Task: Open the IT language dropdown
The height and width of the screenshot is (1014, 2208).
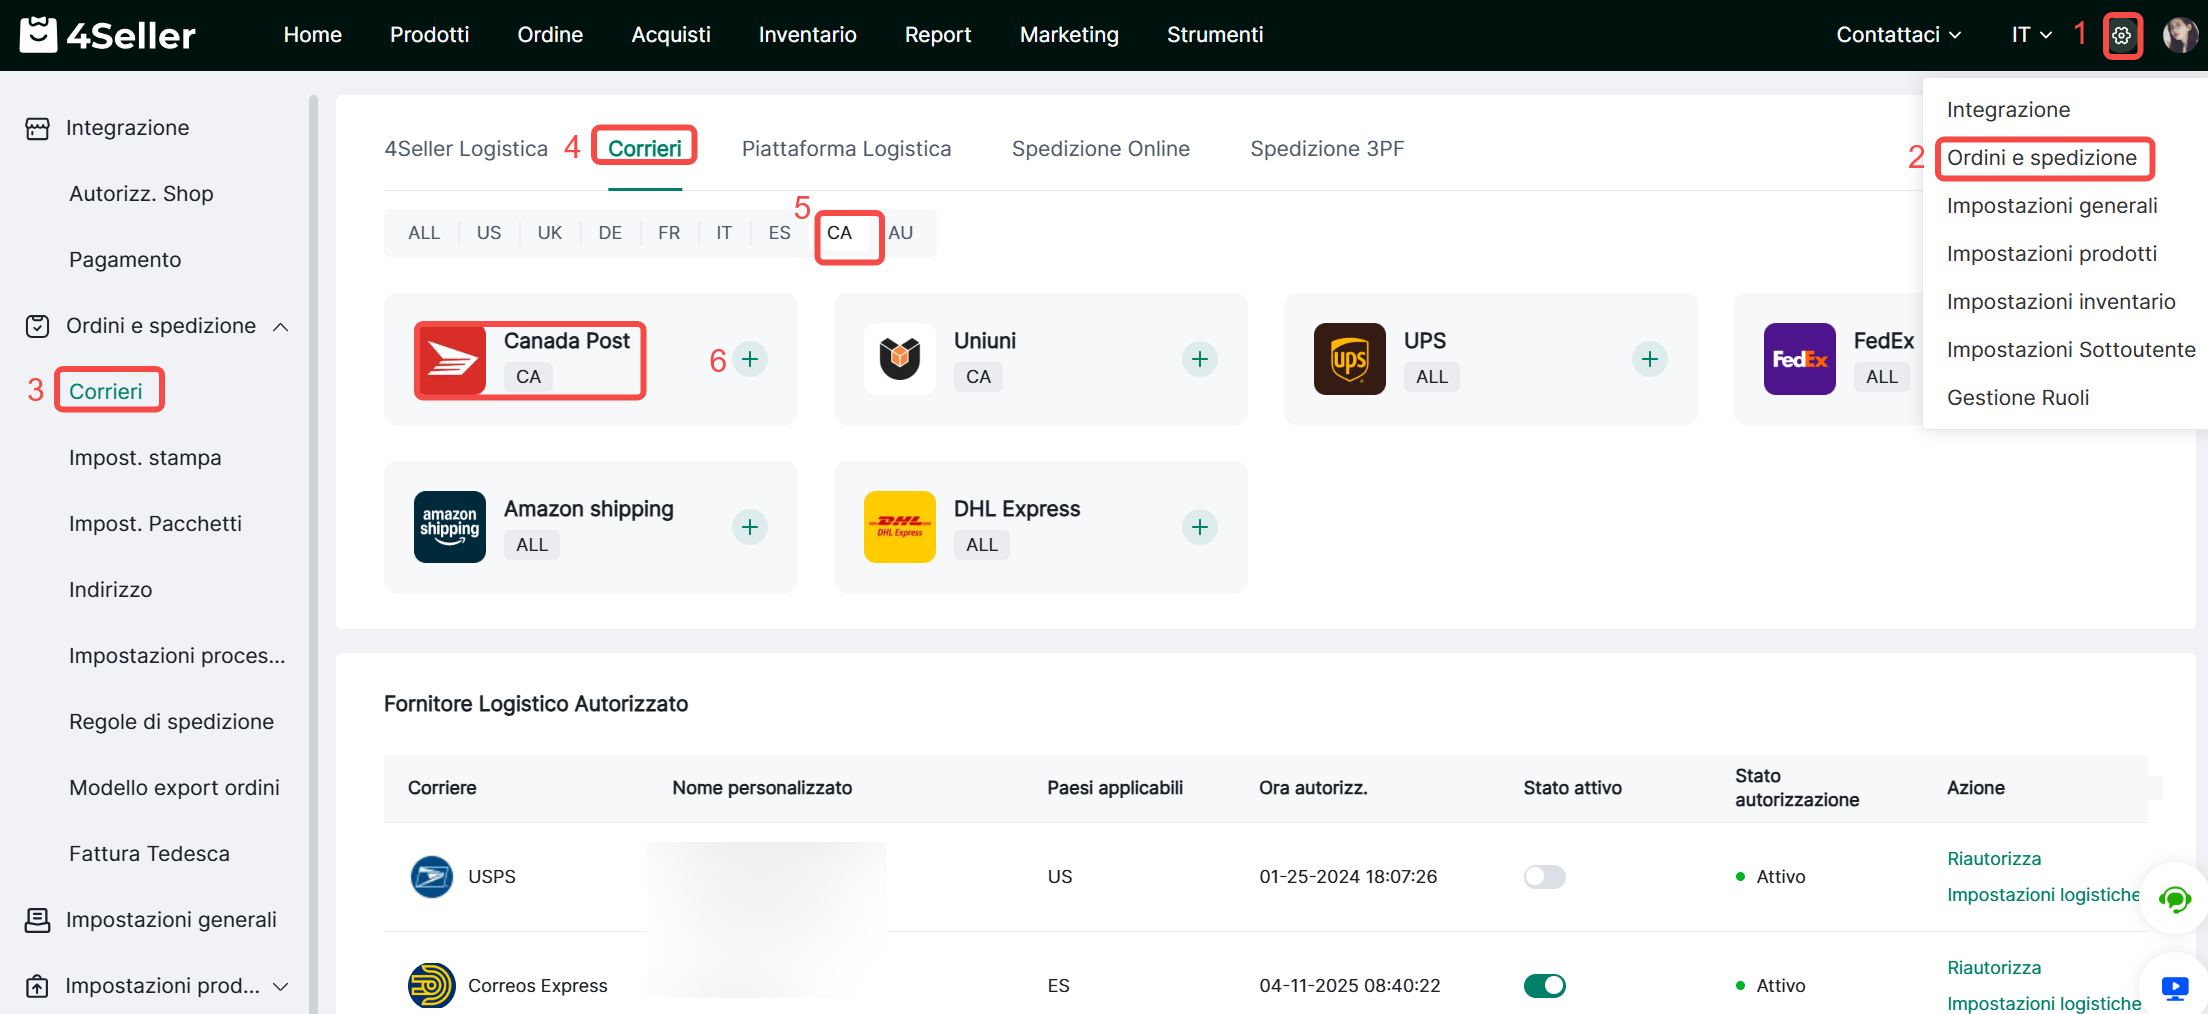Action: coord(2031,35)
